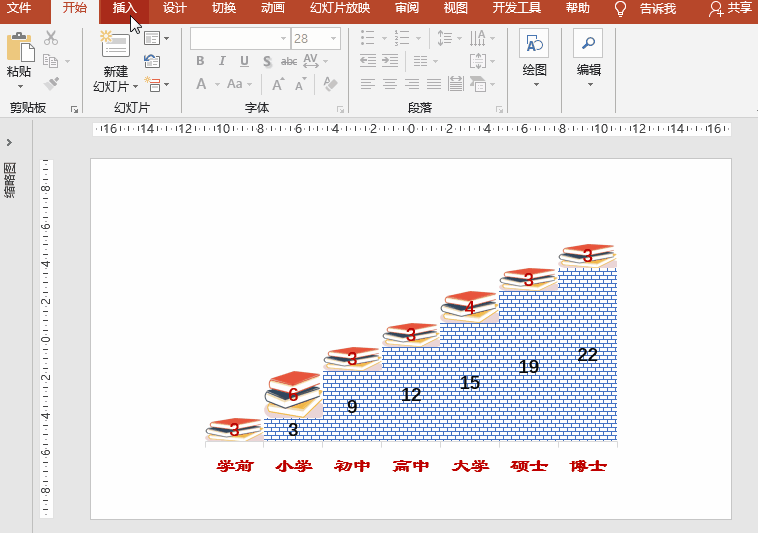This screenshot has width=758, height=533.
Task: Expand the thumbnails pane chevron
Action: click(x=9, y=143)
